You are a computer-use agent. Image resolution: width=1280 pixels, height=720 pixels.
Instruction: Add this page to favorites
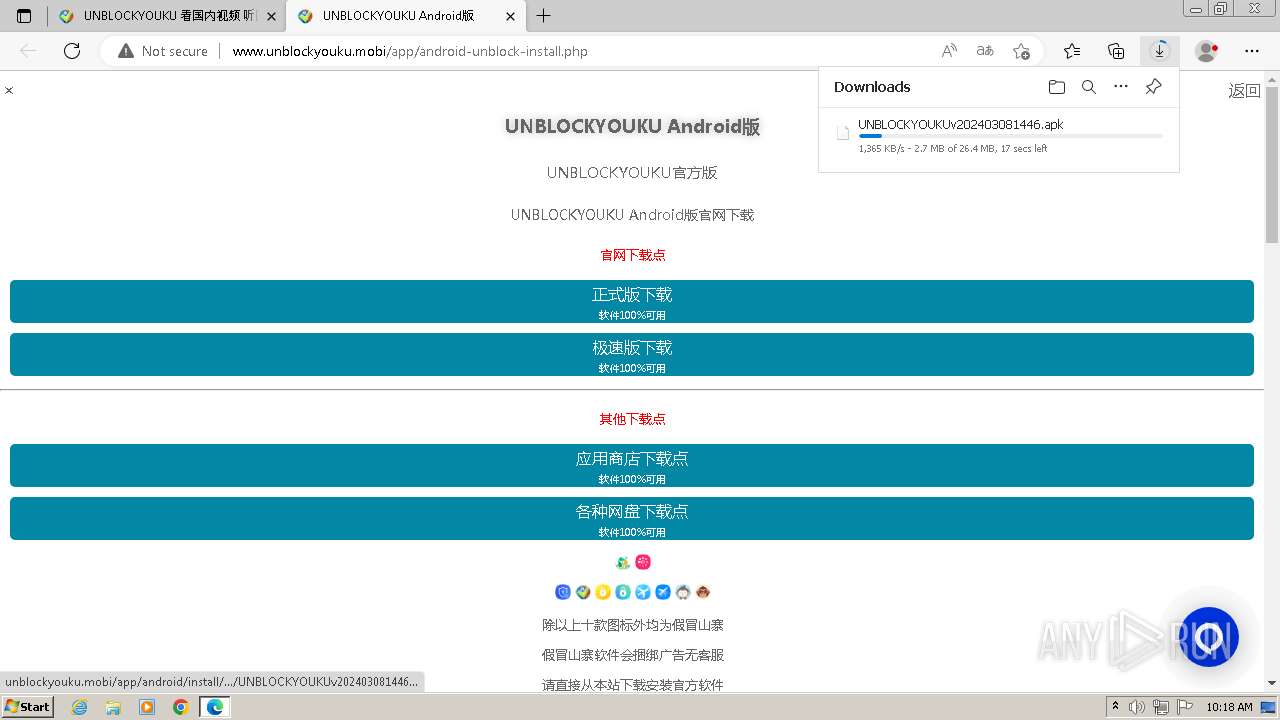point(1021,51)
